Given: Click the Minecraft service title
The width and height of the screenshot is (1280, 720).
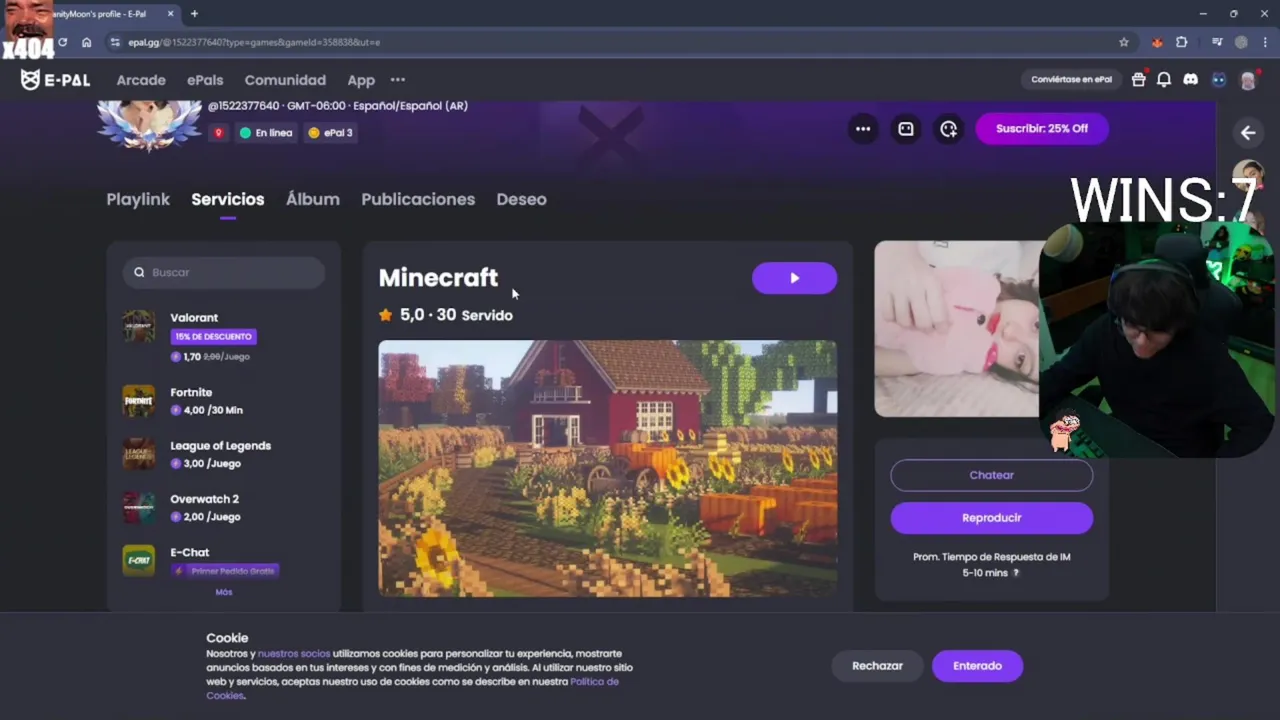Looking at the screenshot, I should (x=438, y=278).
